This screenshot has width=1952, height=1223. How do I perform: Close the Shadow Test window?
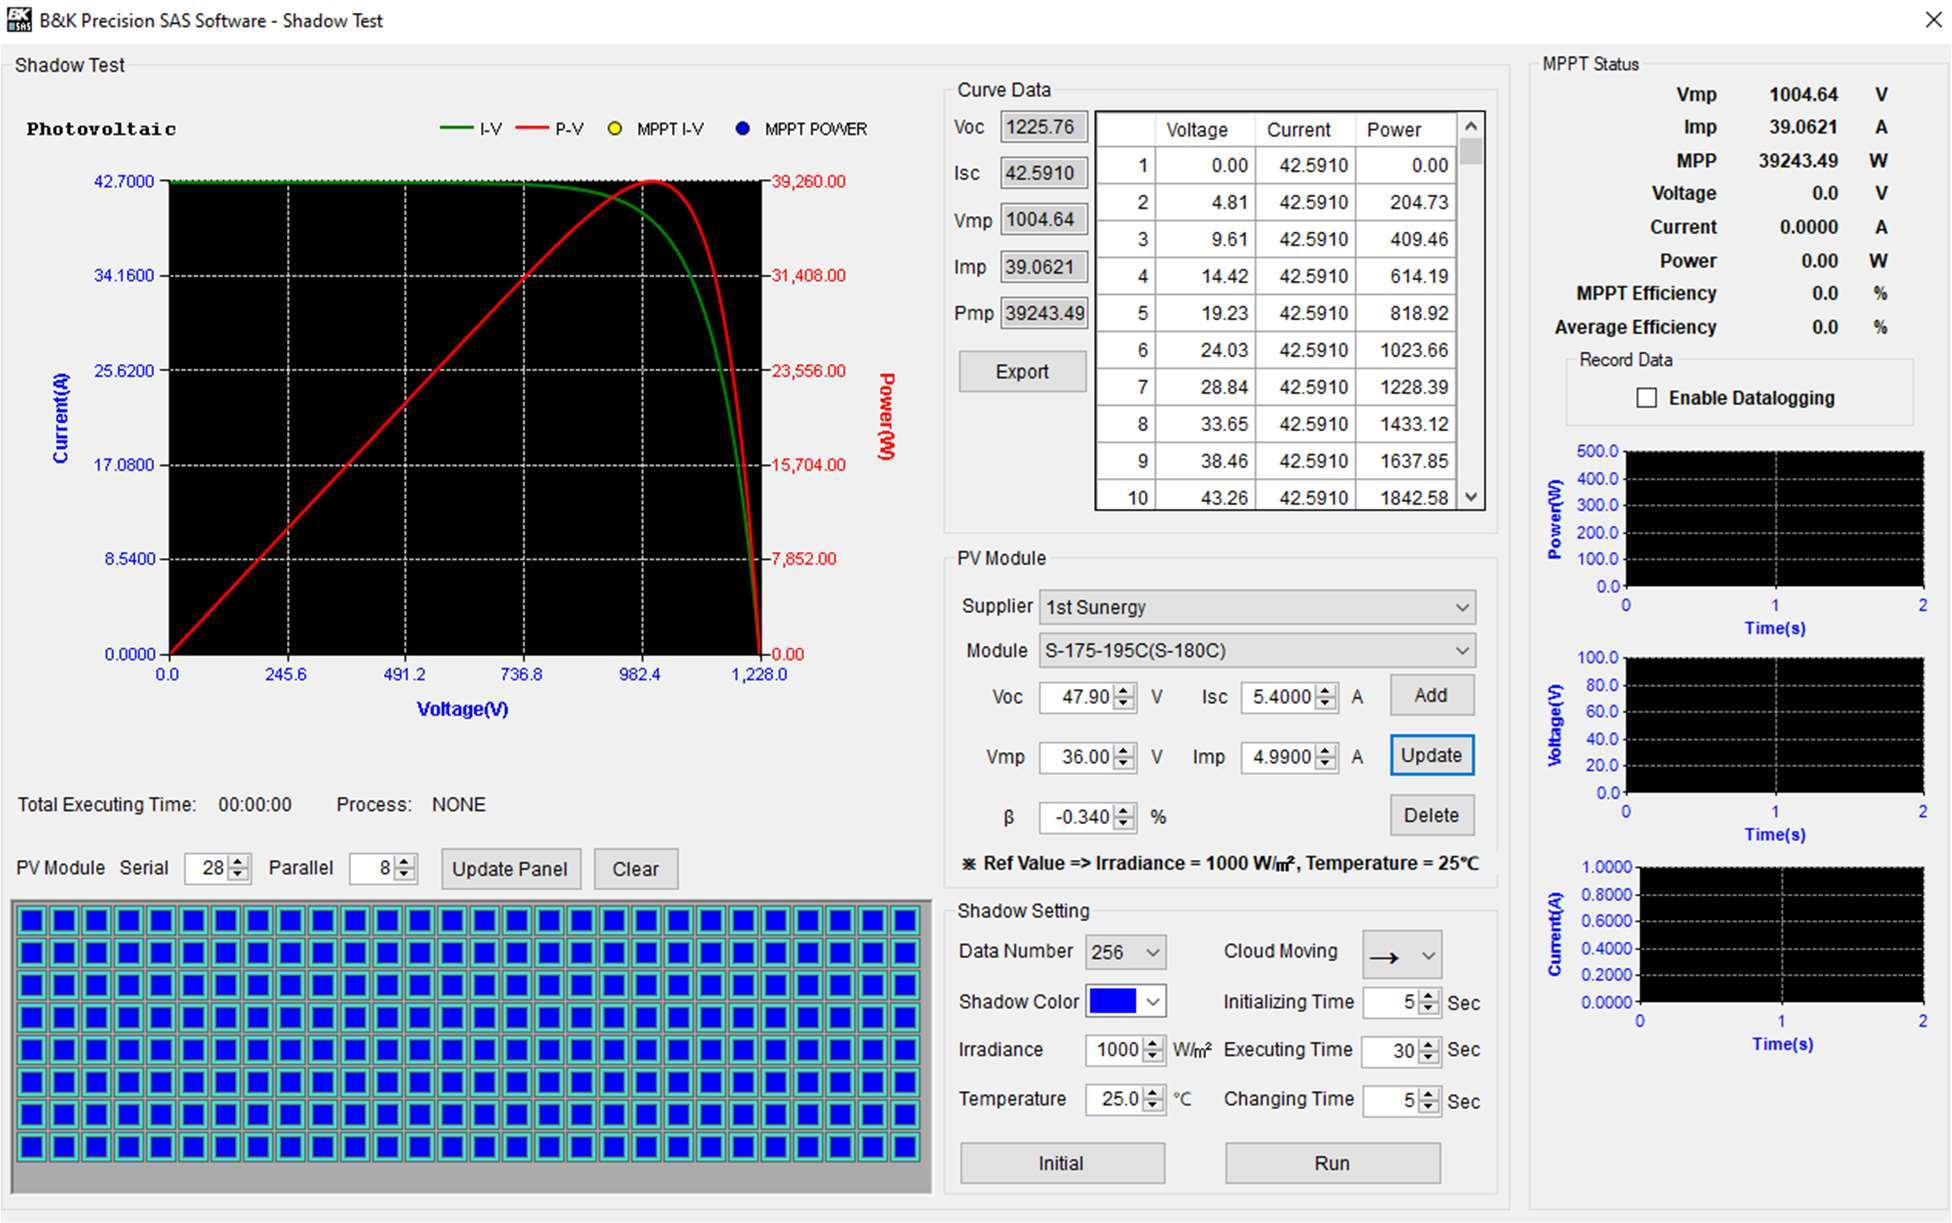[x=1933, y=19]
